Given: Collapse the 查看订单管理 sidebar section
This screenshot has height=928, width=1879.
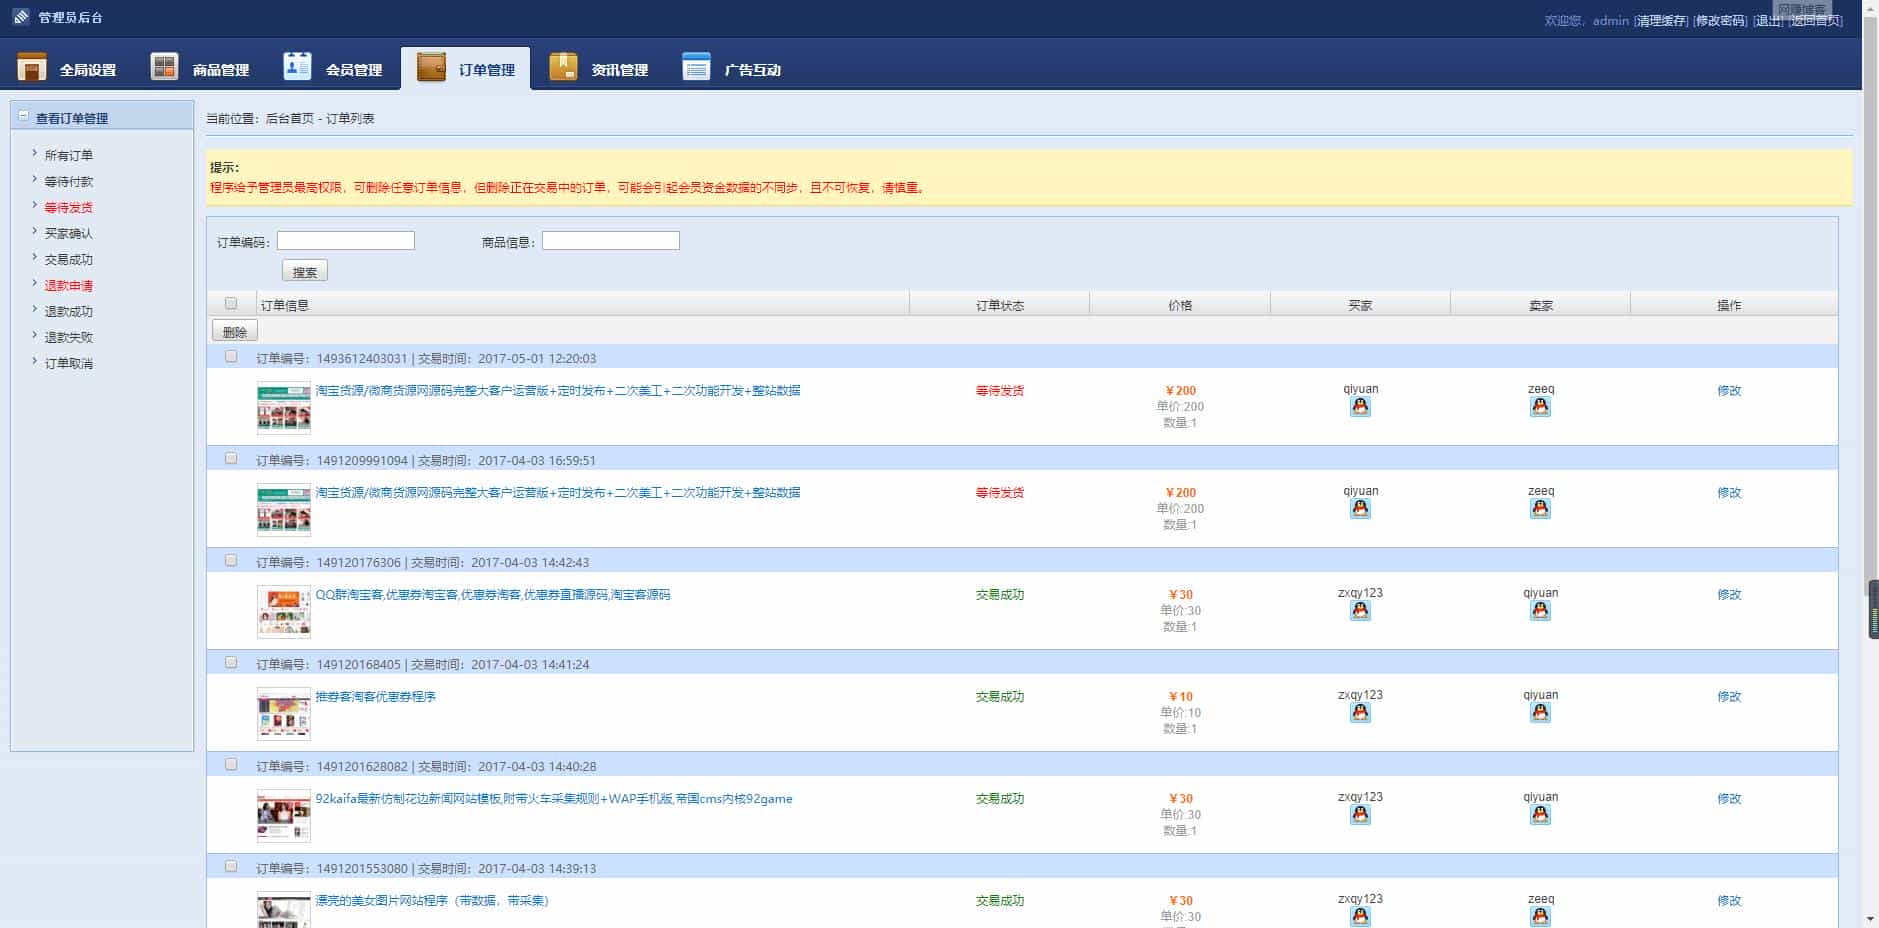Looking at the screenshot, I should coord(23,116).
